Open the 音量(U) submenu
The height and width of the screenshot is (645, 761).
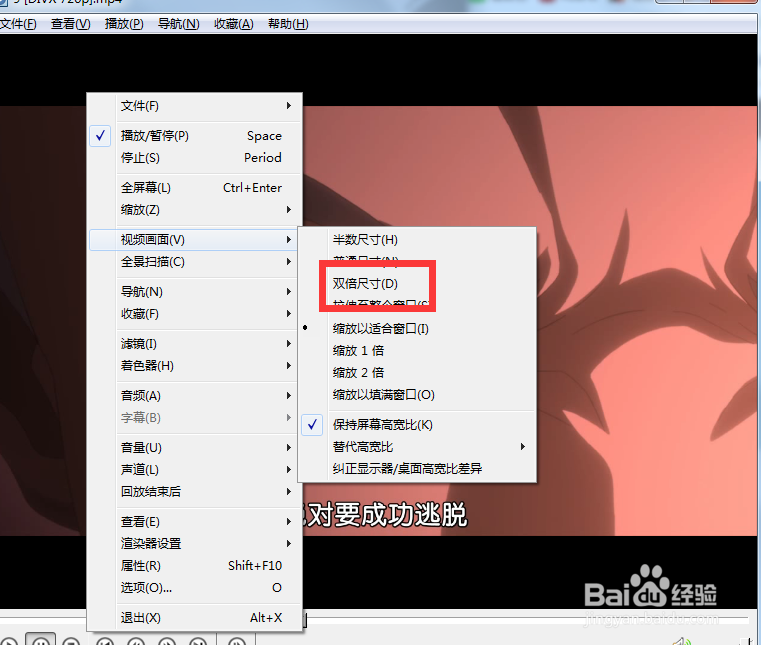click(x=194, y=447)
